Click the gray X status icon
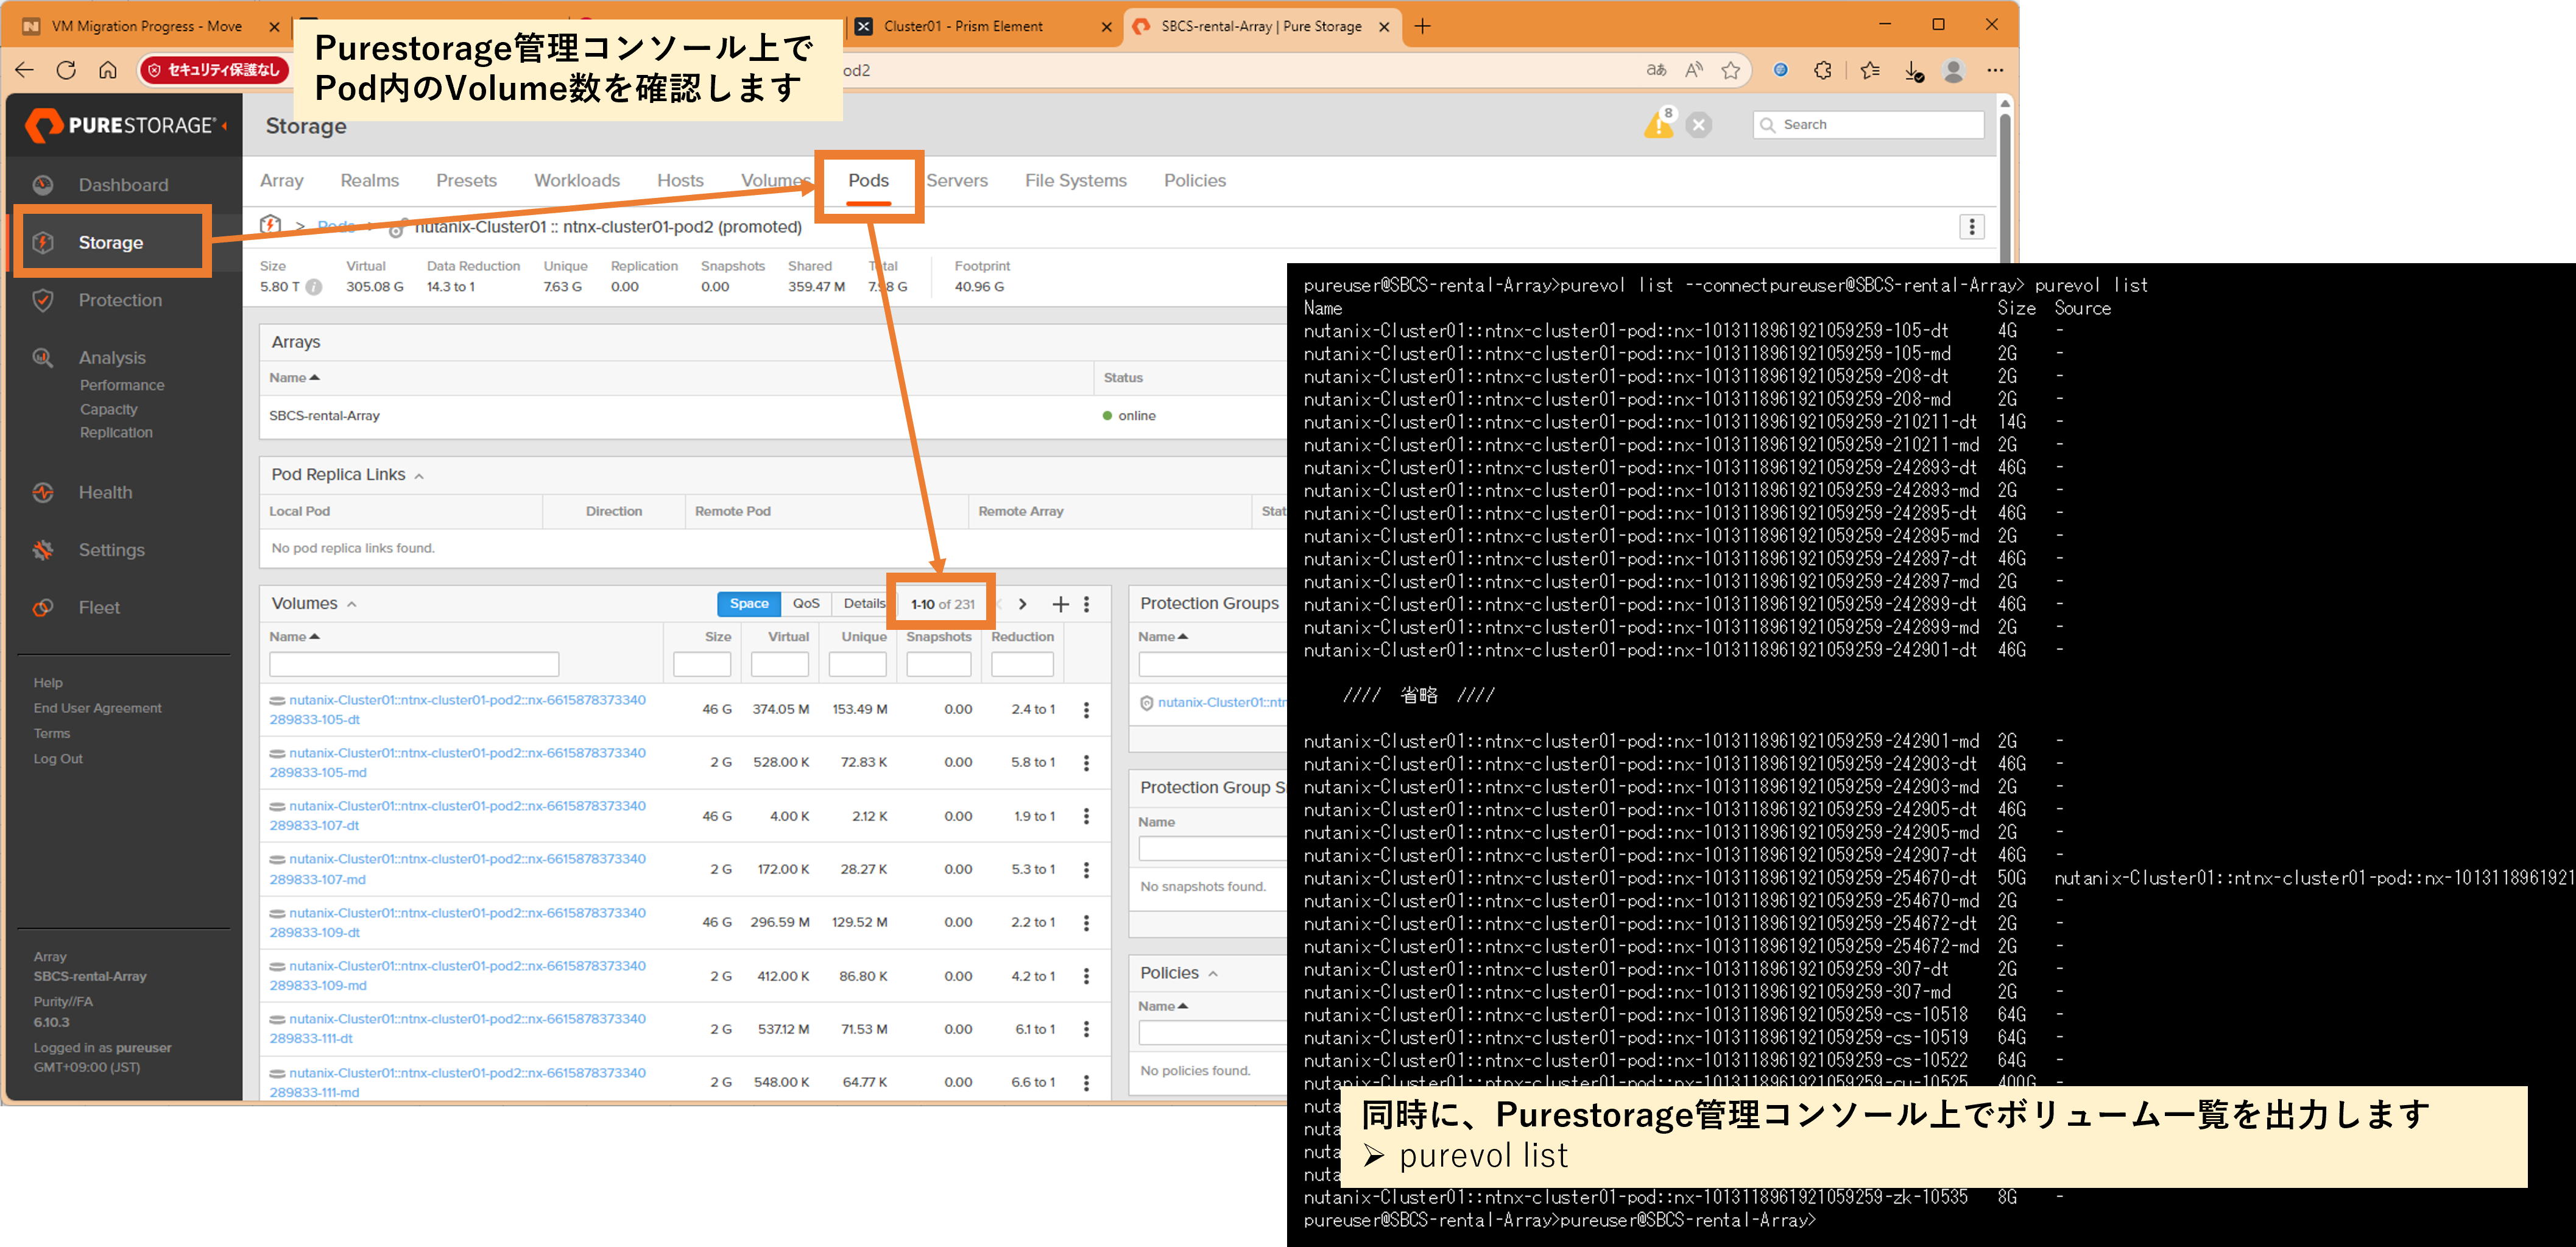The width and height of the screenshot is (2576, 1247). coord(1698,125)
